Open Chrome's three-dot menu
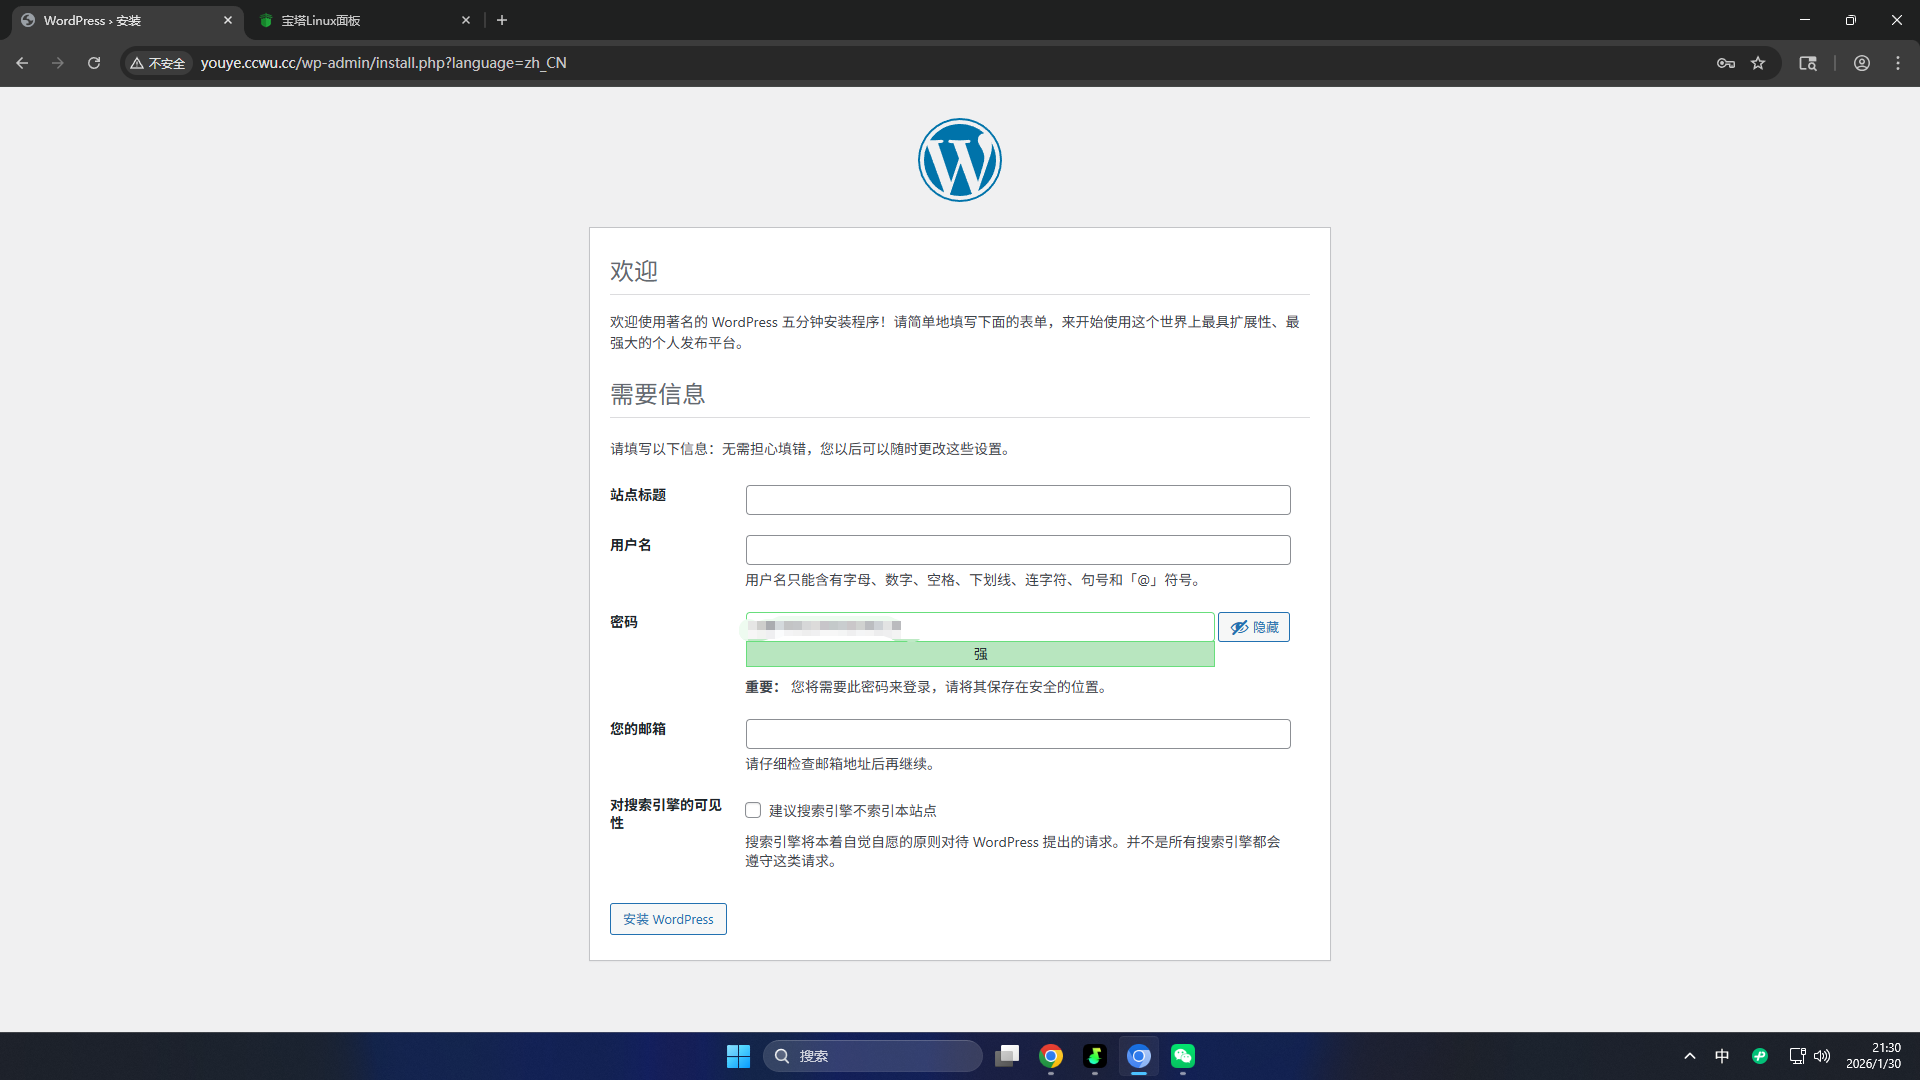Screen dimensions: 1920x1080 pyautogui.click(x=1898, y=63)
